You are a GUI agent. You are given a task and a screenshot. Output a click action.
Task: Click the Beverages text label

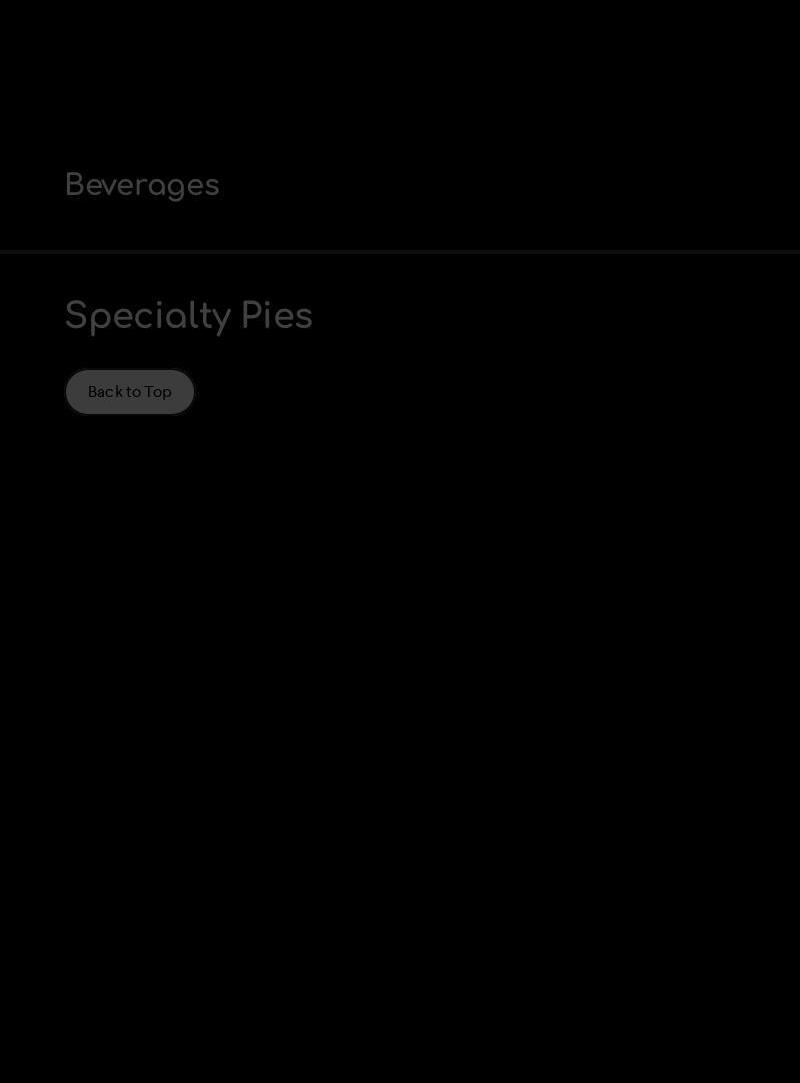[x=142, y=185]
